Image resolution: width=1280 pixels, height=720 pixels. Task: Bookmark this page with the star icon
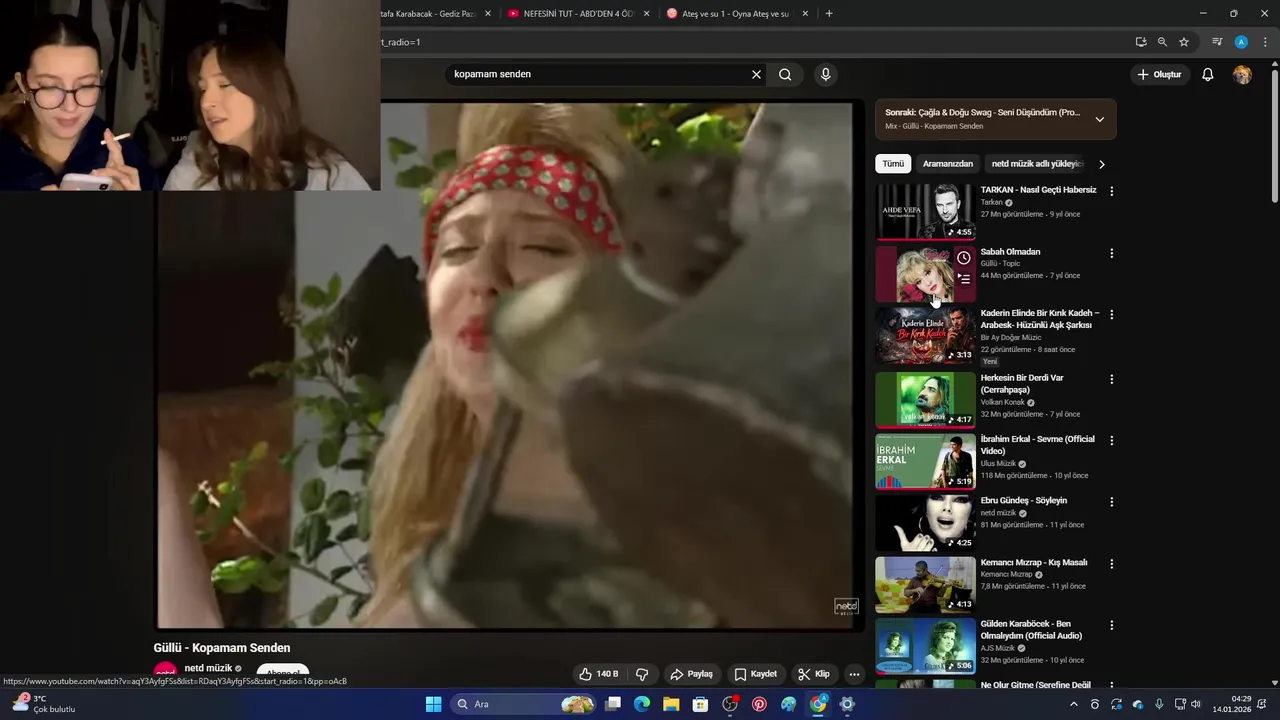pos(1184,42)
